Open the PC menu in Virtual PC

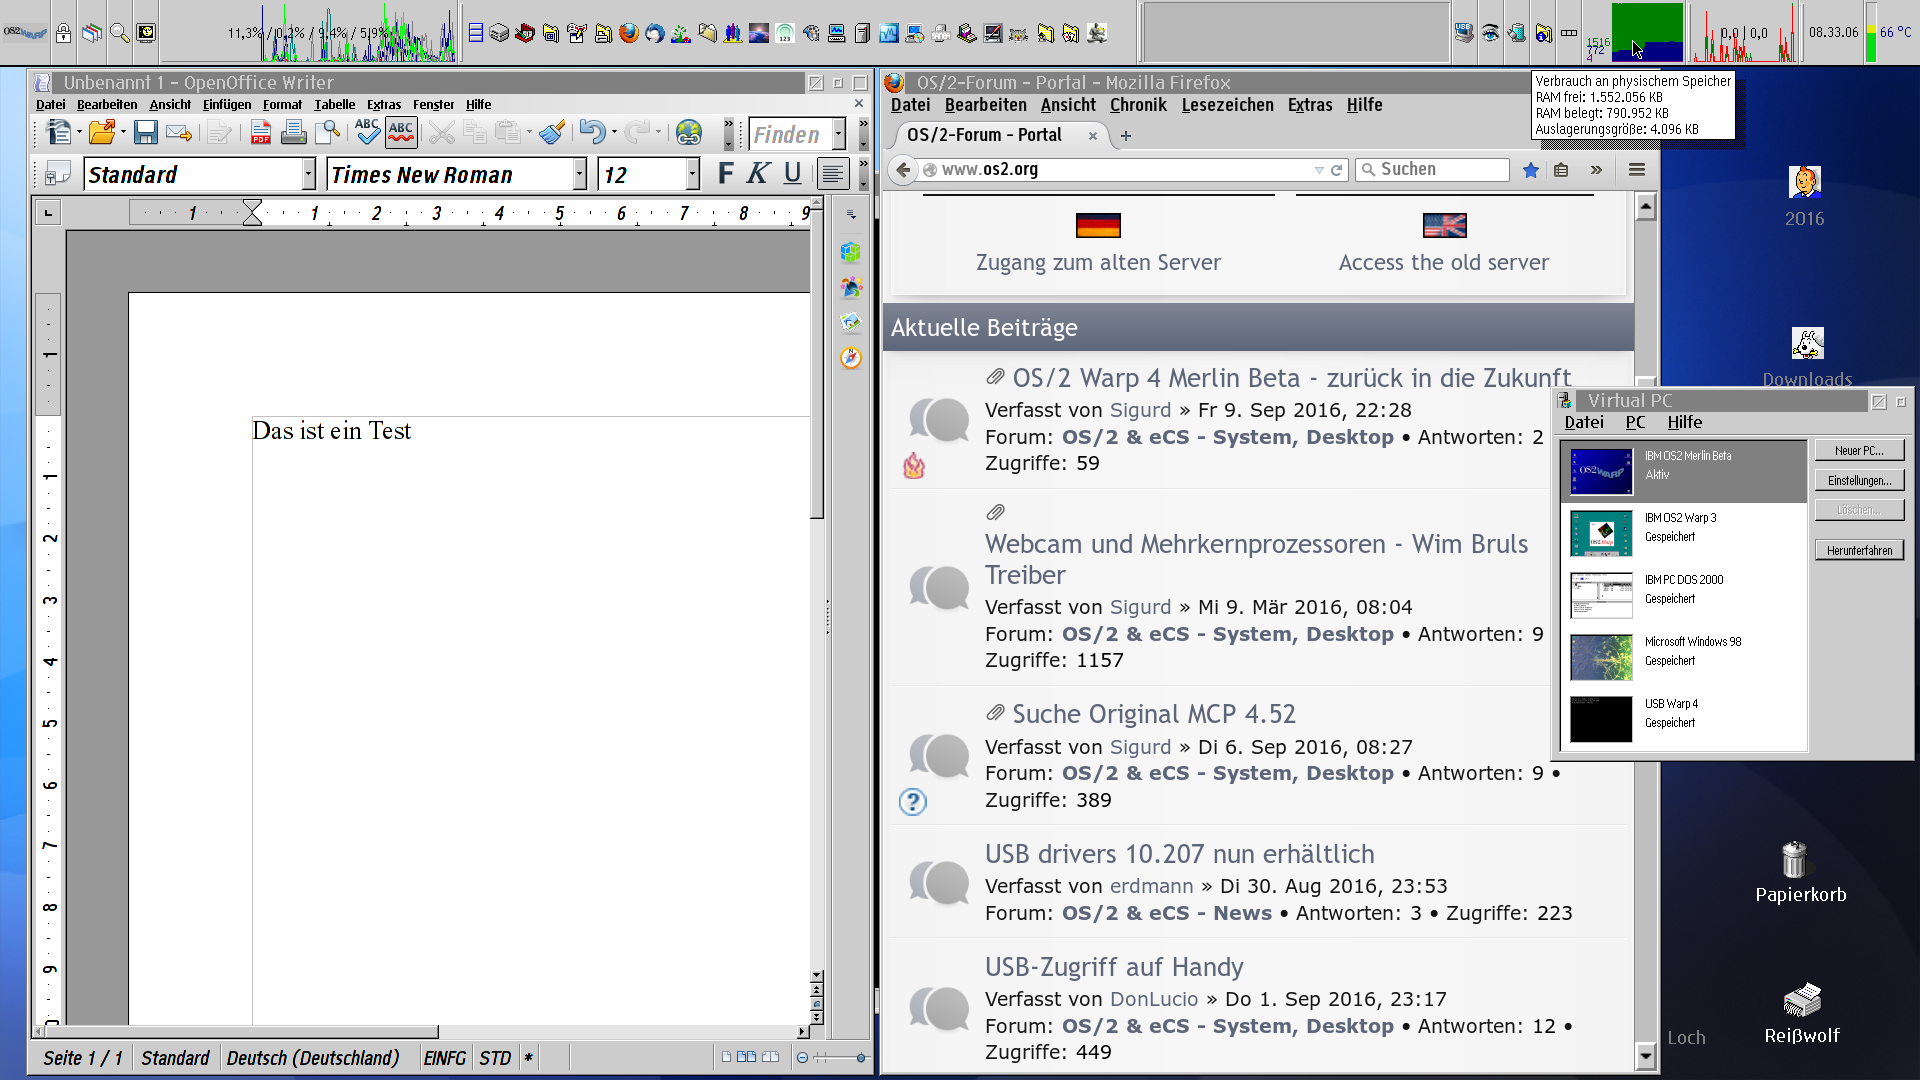pyautogui.click(x=1635, y=422)
